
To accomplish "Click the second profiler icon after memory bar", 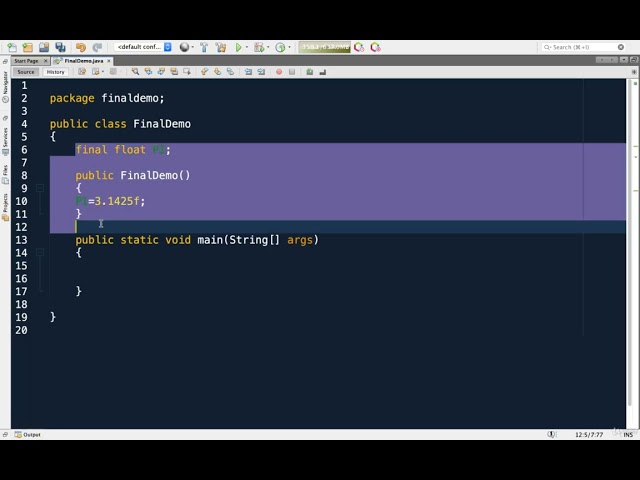I will coord(376,47).
